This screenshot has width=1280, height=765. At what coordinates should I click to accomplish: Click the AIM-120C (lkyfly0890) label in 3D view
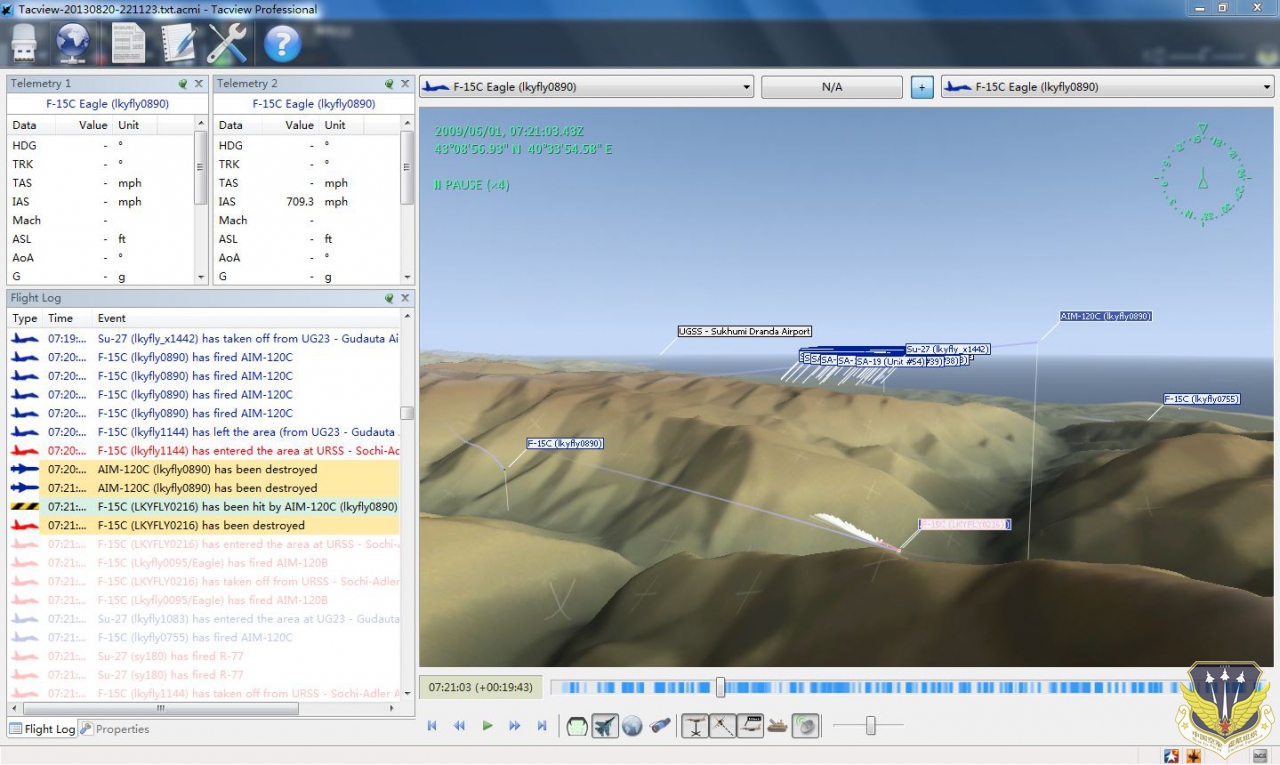1106,316
